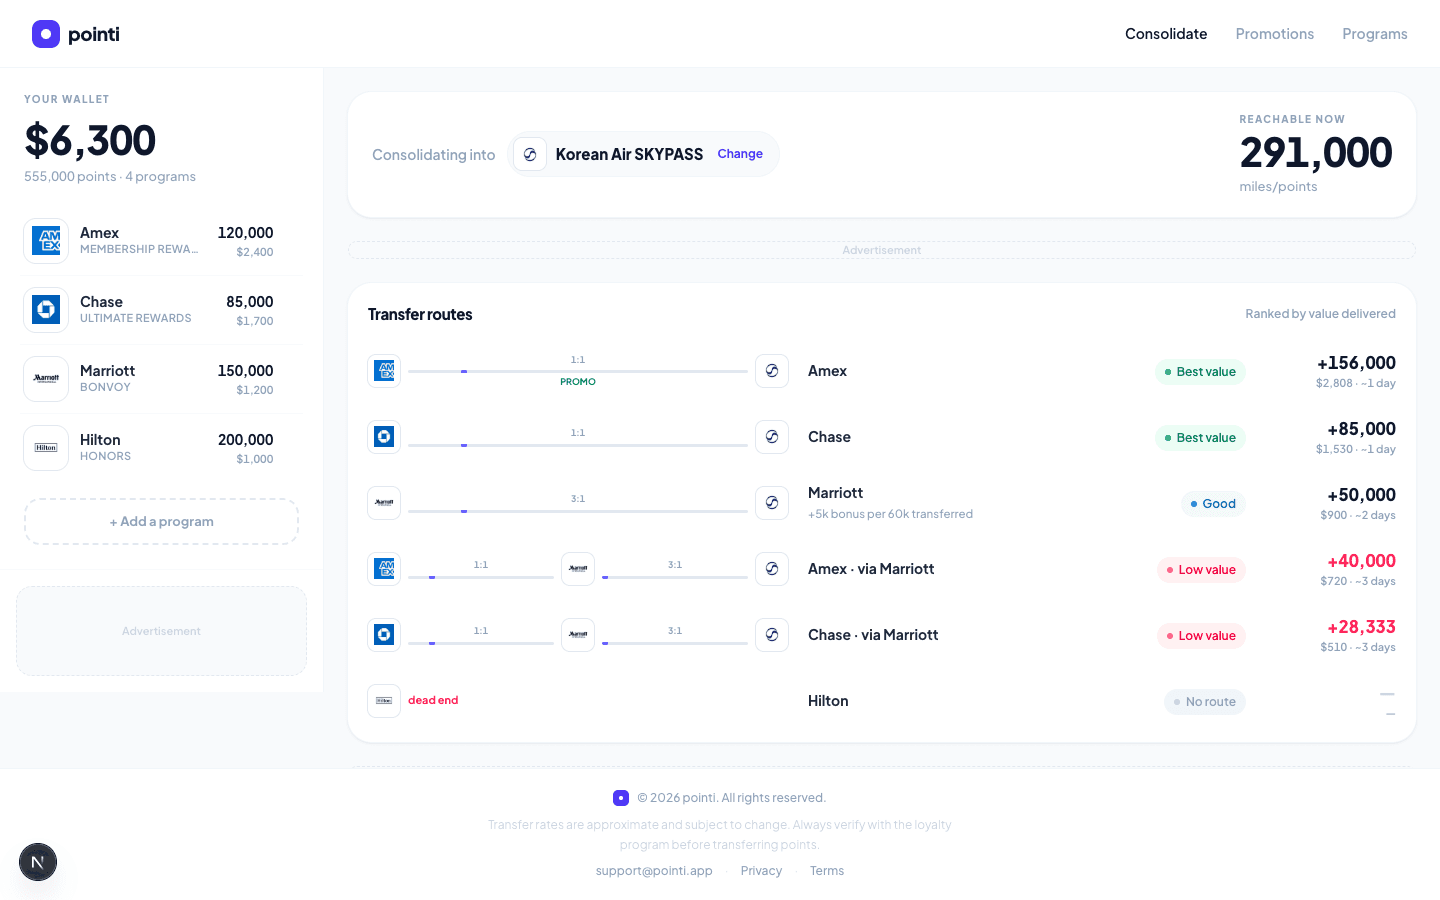Click the 'Consolidating into' label
The width and height of the screenshot is (1440, 900).
[x=434, y=155]
